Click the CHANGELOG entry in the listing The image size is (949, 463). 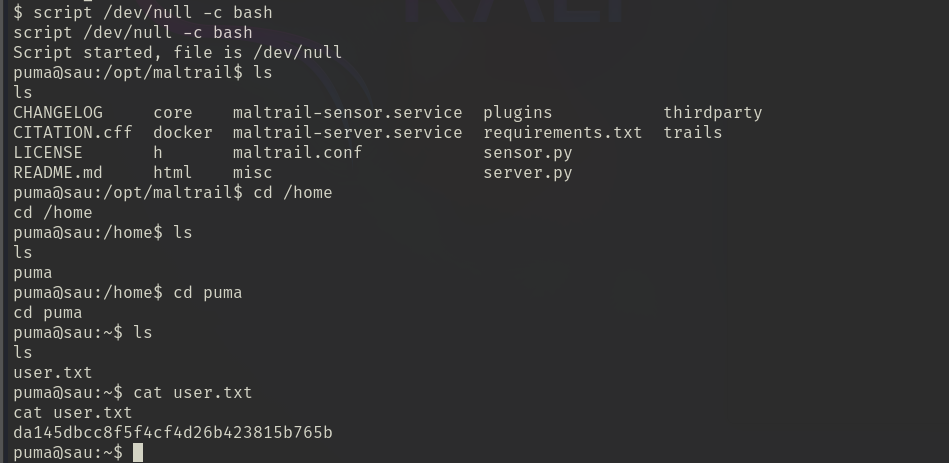click(x=58, y=112)
